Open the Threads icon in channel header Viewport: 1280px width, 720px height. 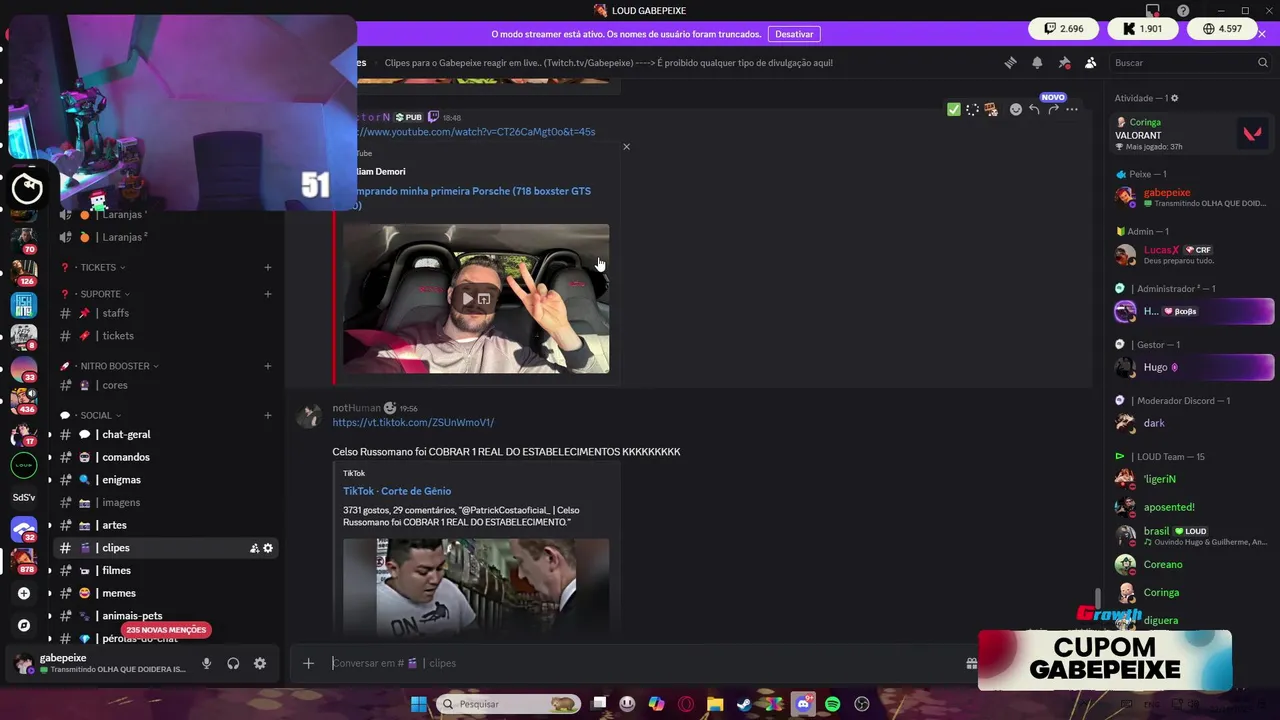(x=1010, y=62)
